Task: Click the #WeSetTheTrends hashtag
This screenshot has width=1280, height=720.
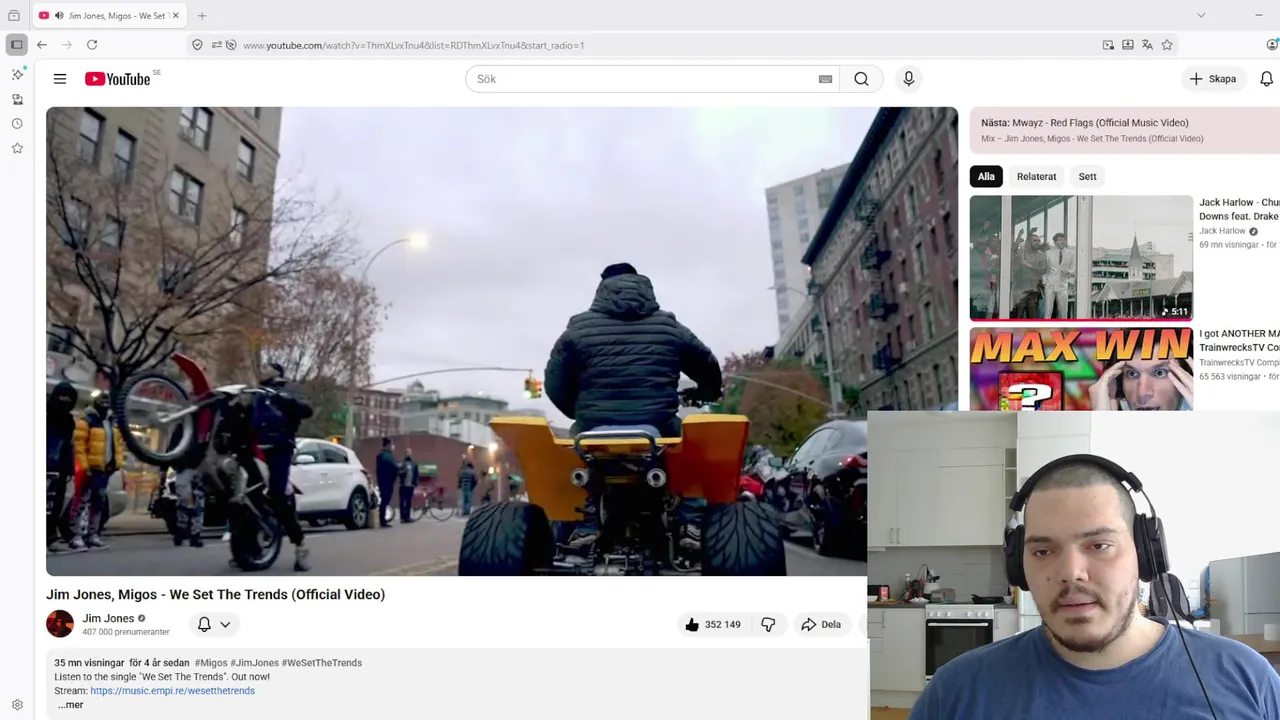Action: pos(322,663)
